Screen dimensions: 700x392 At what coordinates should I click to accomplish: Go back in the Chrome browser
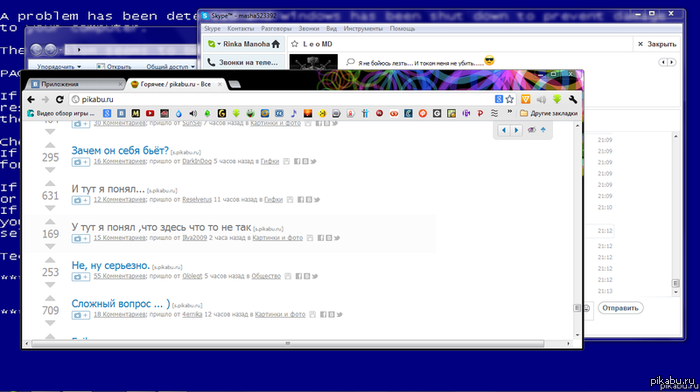[x=31, y=100]
